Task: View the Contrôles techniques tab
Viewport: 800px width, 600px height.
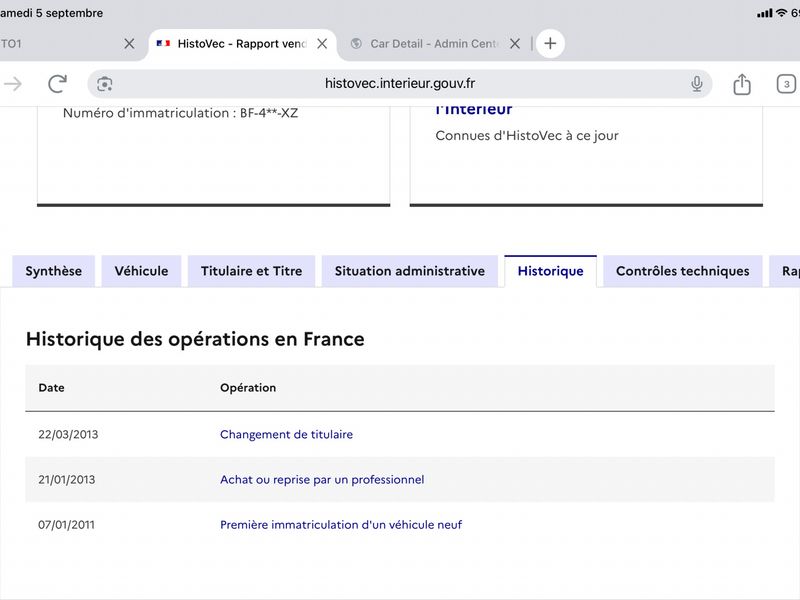Action: pyautogui.click(x=683, y=271)
